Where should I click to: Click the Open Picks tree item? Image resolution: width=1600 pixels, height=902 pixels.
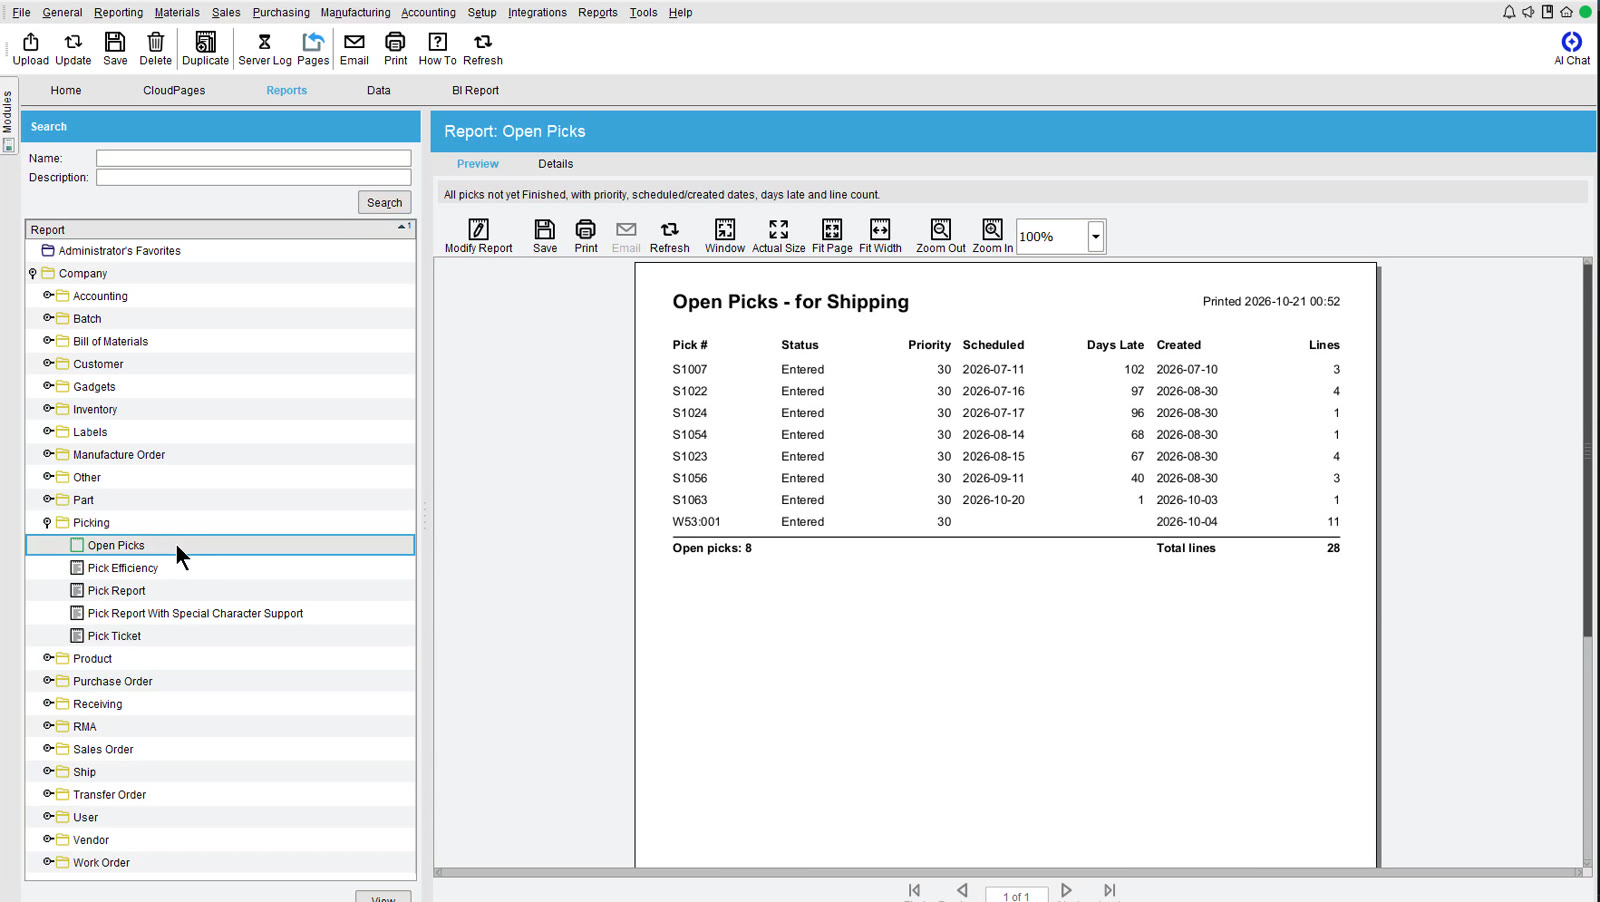point(220,545)
